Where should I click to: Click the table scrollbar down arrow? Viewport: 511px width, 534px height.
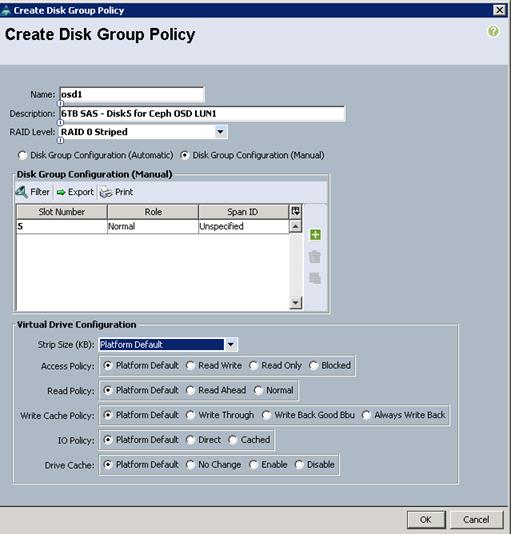pyautogui.click(x=295, y=302)
